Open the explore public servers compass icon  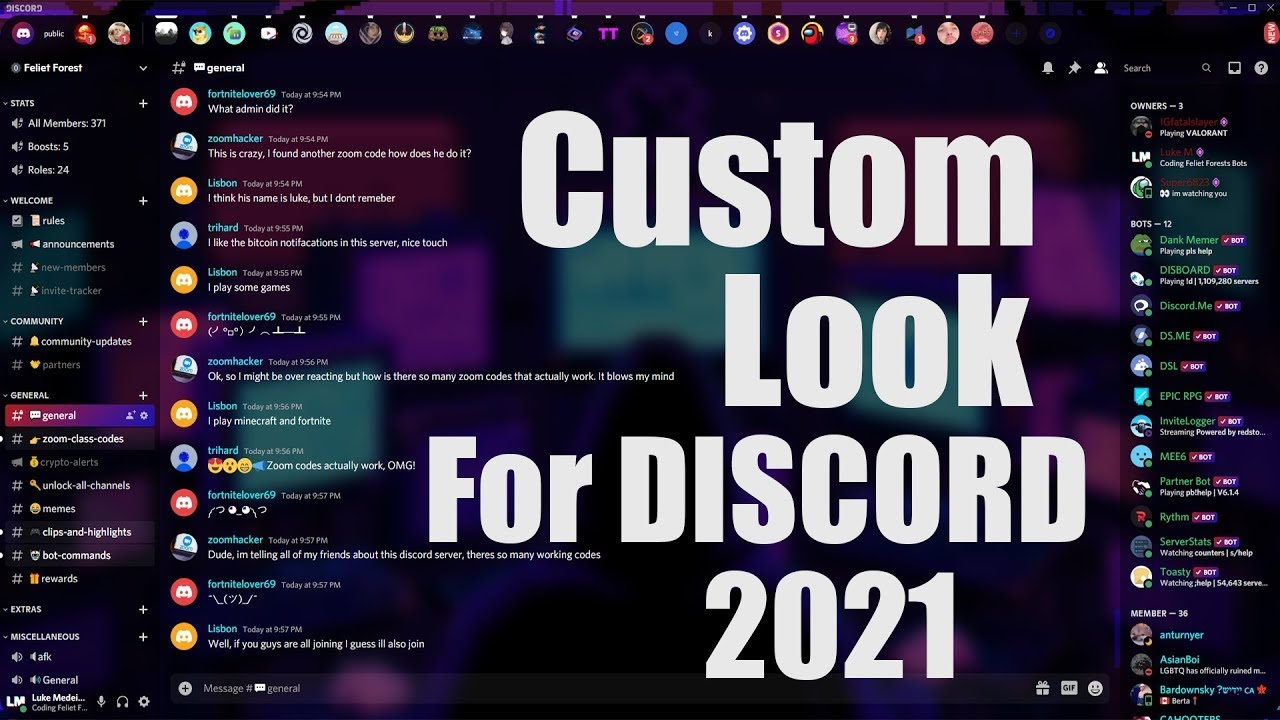[x=1050, y=33]
